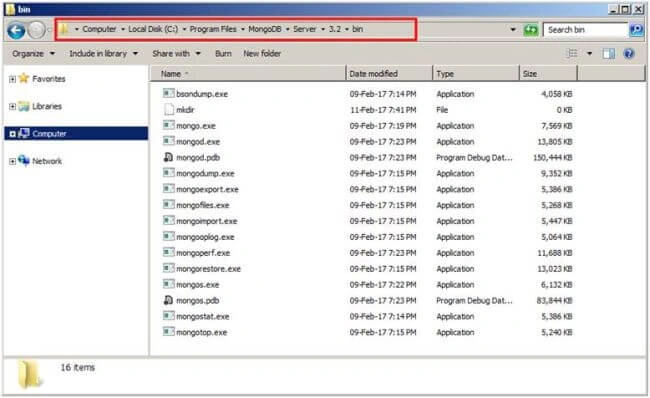The height and width of the screenshot is (398, 650).
Task: Click the mongodump.exe application icon
Action: (x=168, y=173)
